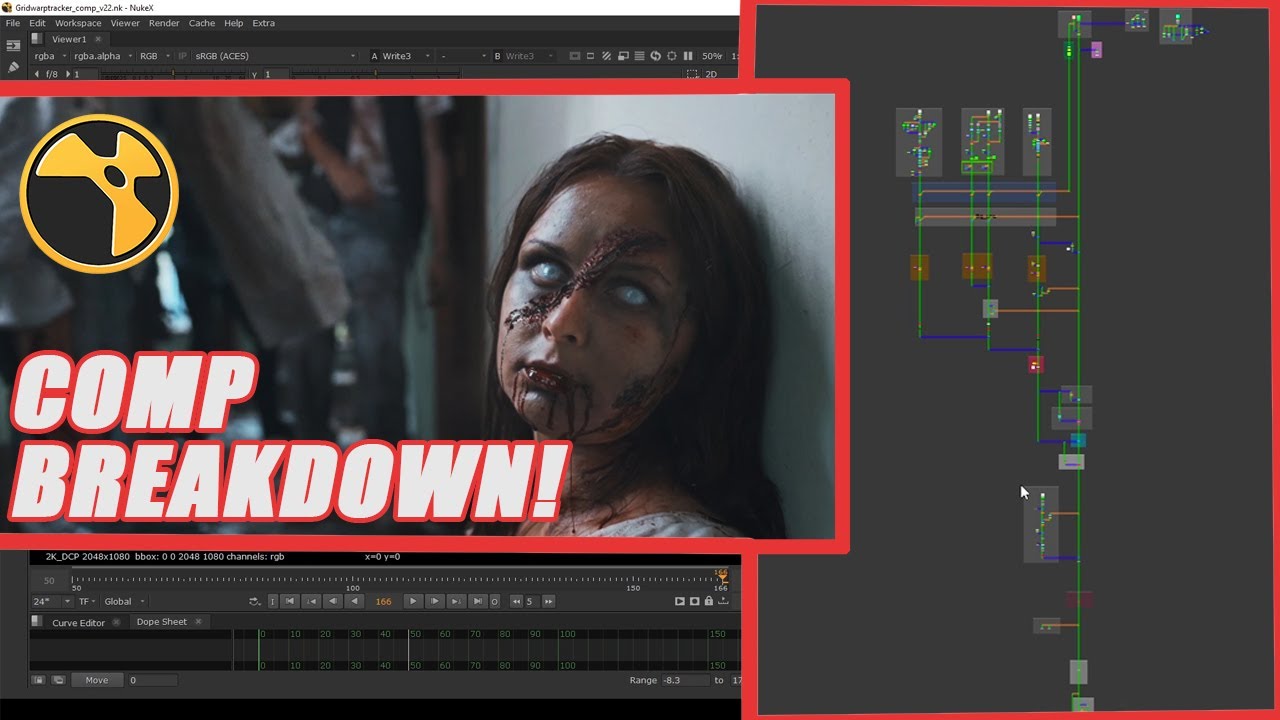This screenshot has height=720, width=1280.
Task: Open the File menu
Action: click(x=13, y=23)
